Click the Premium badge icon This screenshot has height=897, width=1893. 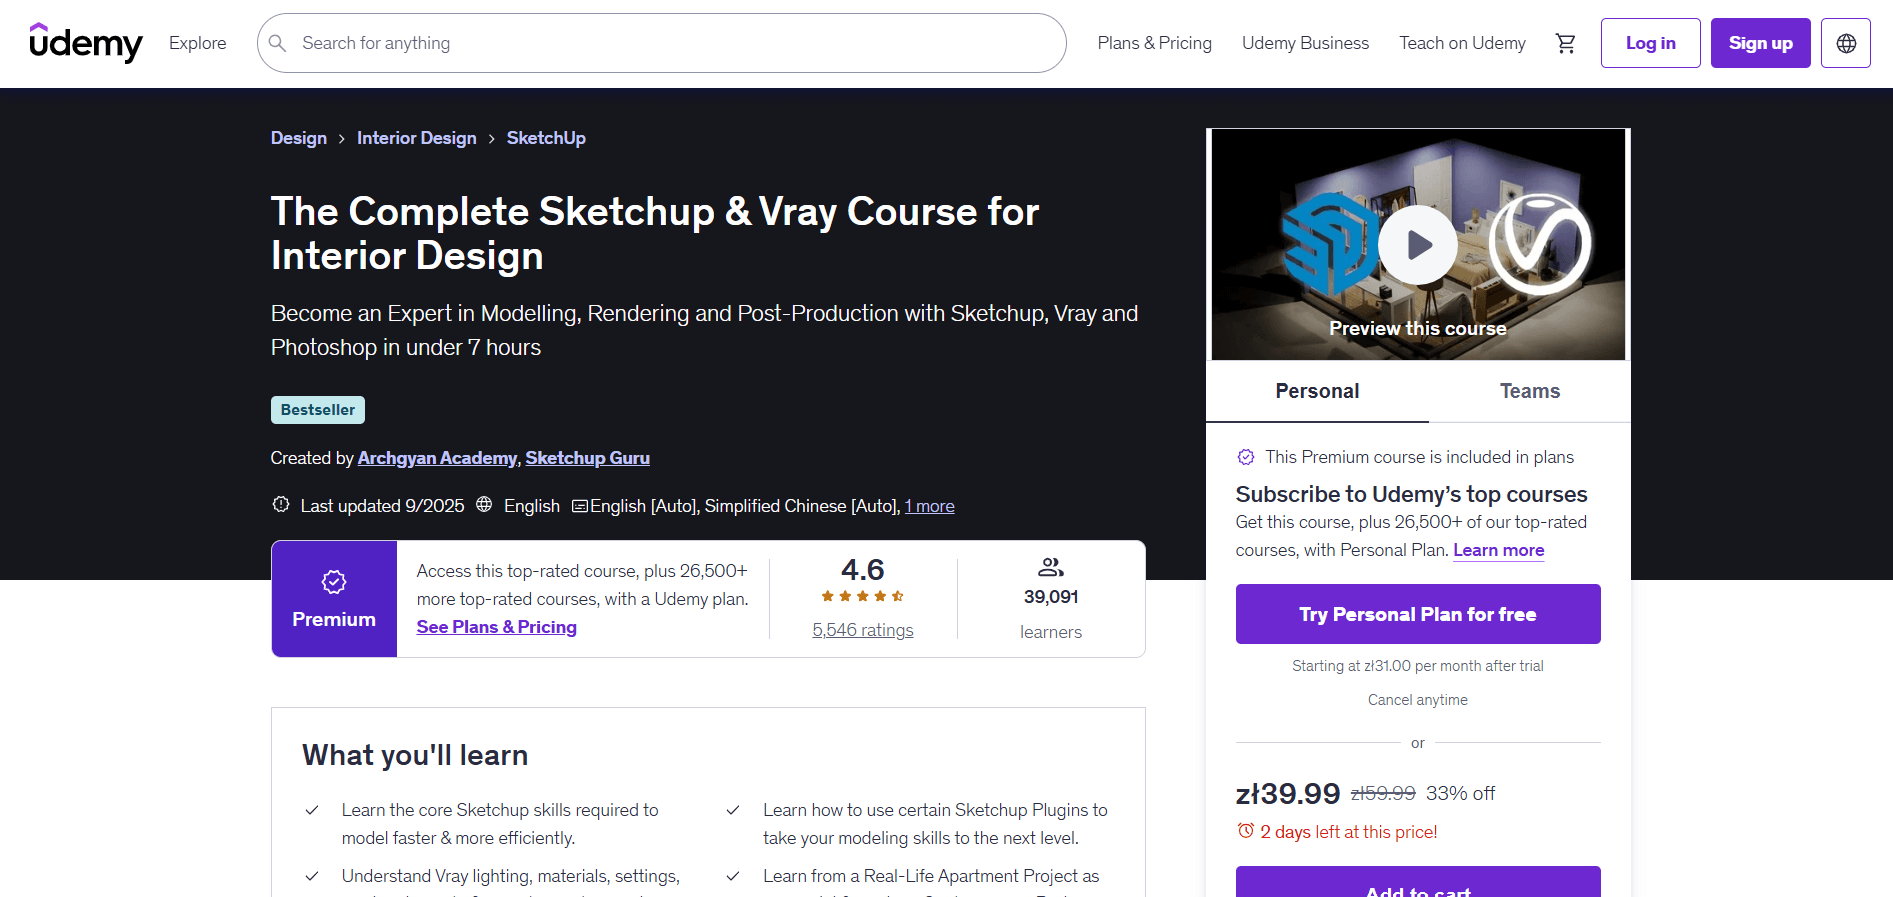334,582
